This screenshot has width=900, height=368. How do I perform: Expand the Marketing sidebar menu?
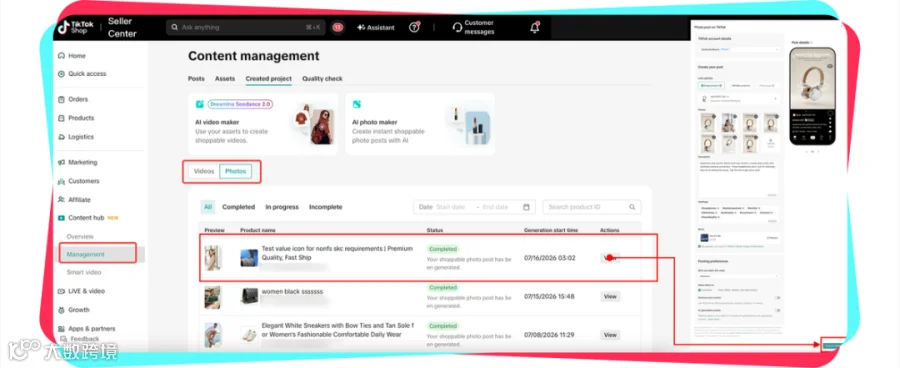click(82, 162)
